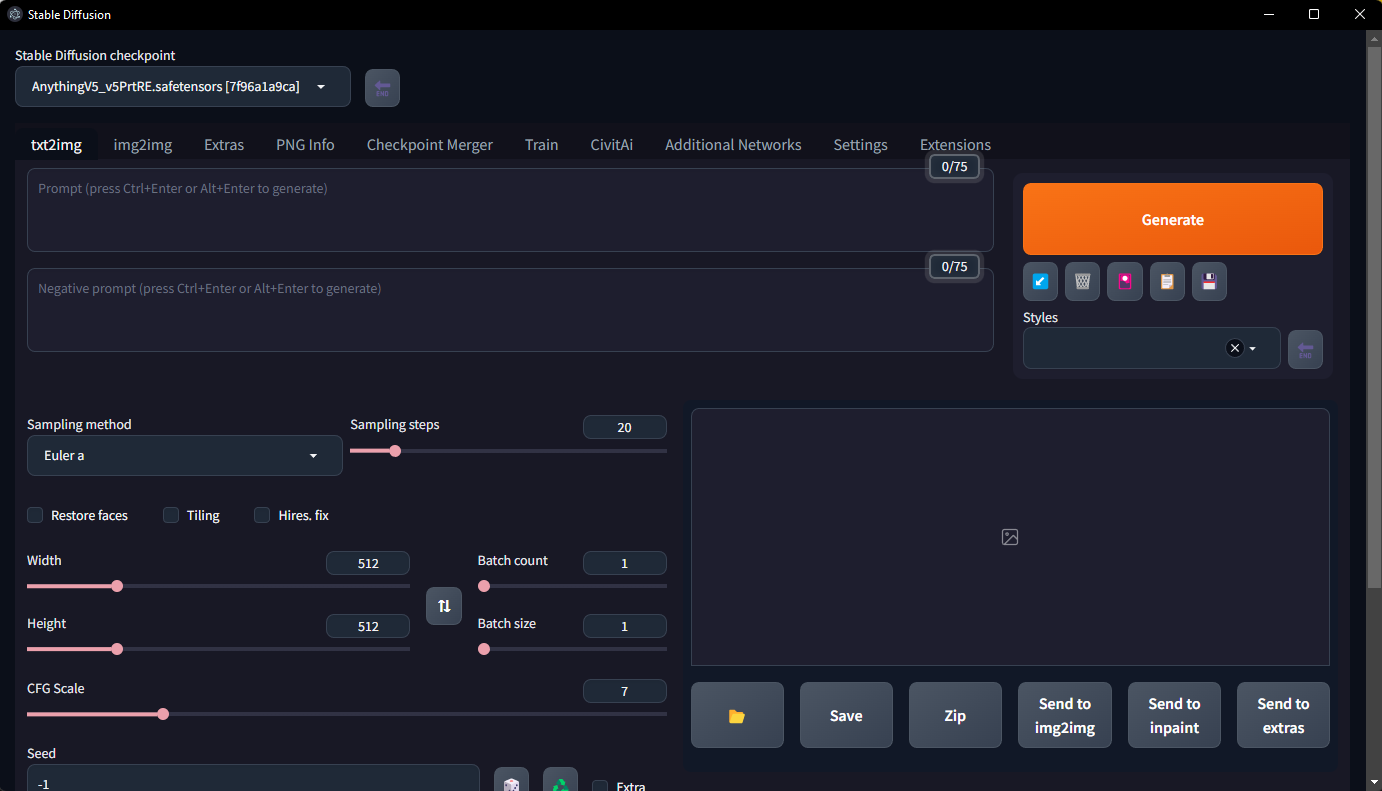Screen dimensions: 1382x791
Task: Switch to the img2img tab
Action: (x=142, y=144)
